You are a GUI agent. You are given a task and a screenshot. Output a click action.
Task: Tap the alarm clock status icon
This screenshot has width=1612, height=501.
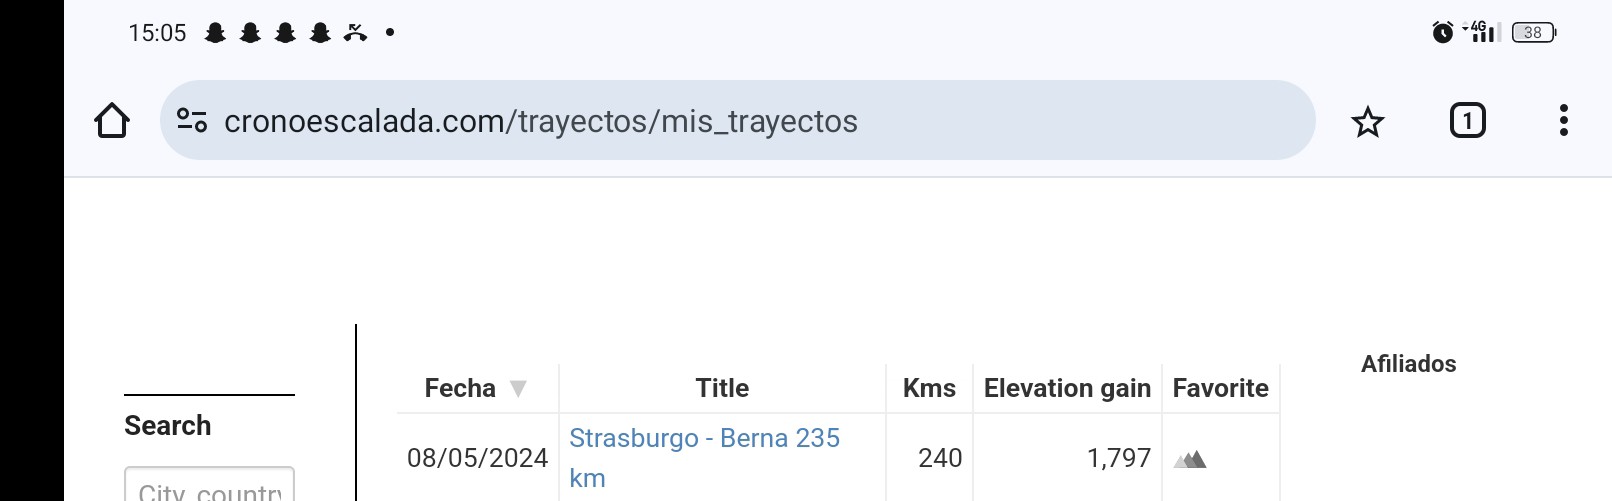click(x=1442, y=33)
